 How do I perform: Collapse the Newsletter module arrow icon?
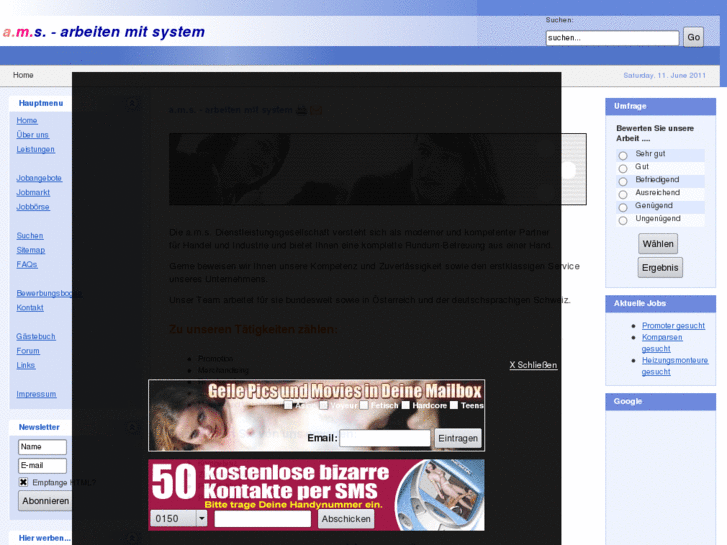pyautogui.click(x=132, y=428)
